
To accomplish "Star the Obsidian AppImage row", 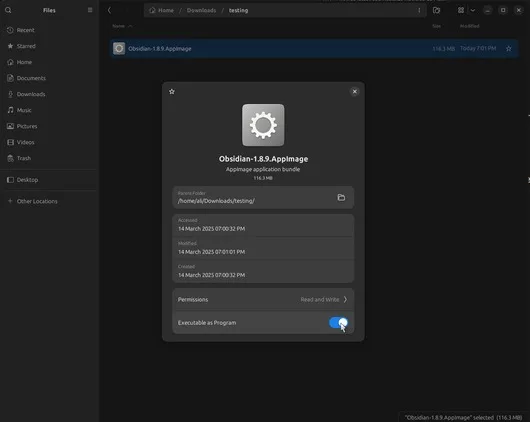I will [x=508, y=49].
